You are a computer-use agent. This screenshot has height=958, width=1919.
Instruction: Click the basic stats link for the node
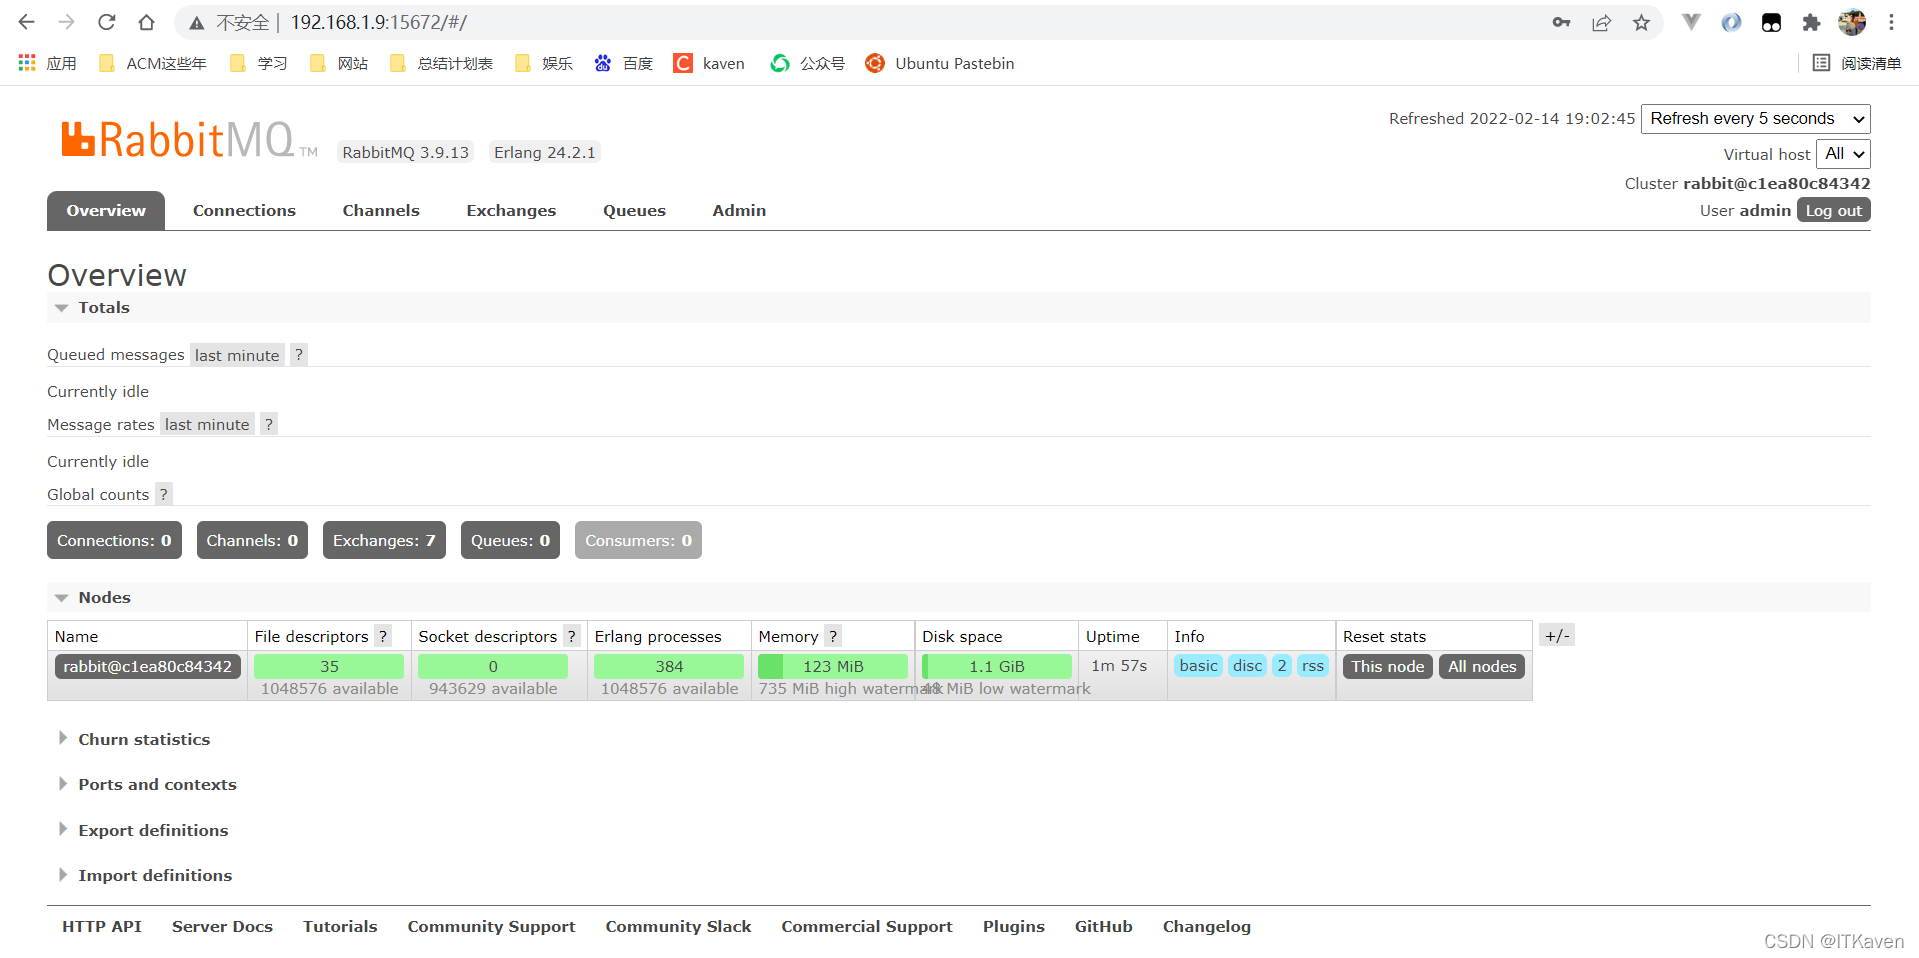coord(1198,665)
